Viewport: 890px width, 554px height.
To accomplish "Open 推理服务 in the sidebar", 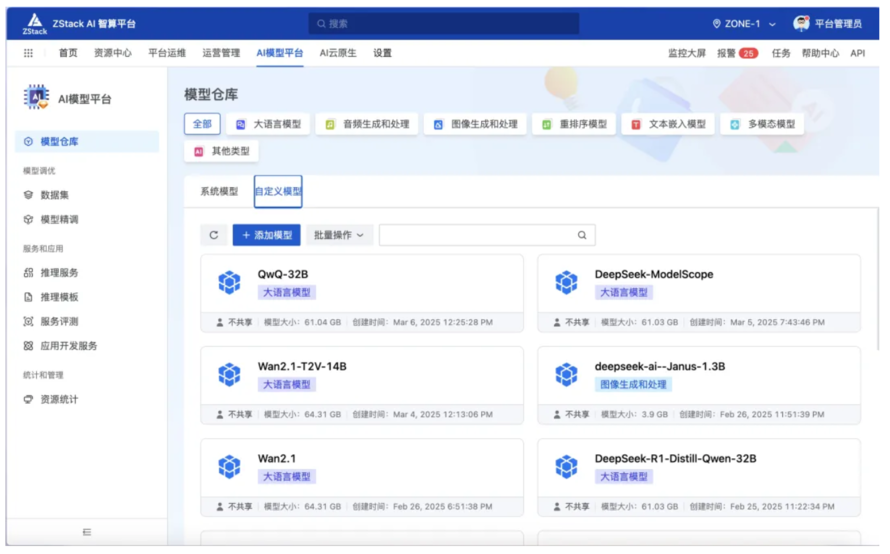I will [59, 273].
